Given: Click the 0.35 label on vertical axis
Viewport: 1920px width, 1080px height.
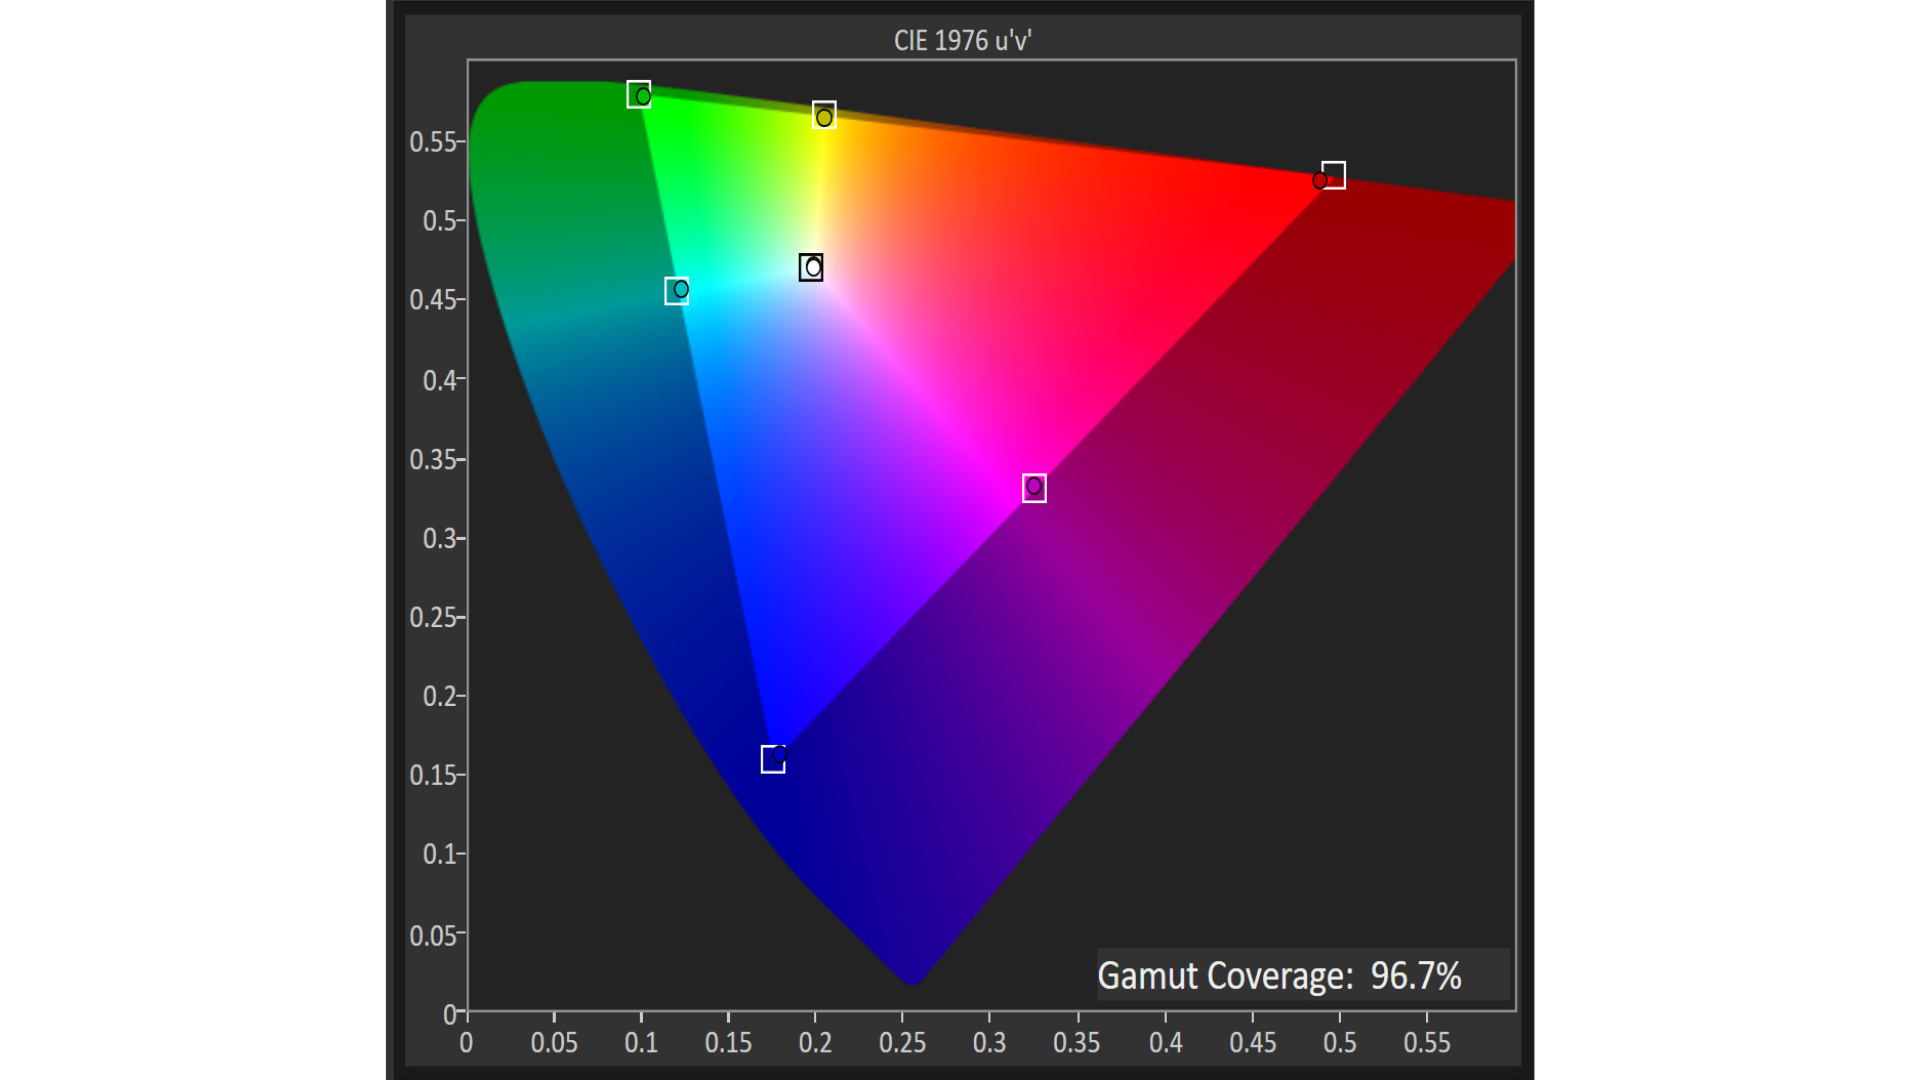Looking at the screenshot, I should [432, 459].
